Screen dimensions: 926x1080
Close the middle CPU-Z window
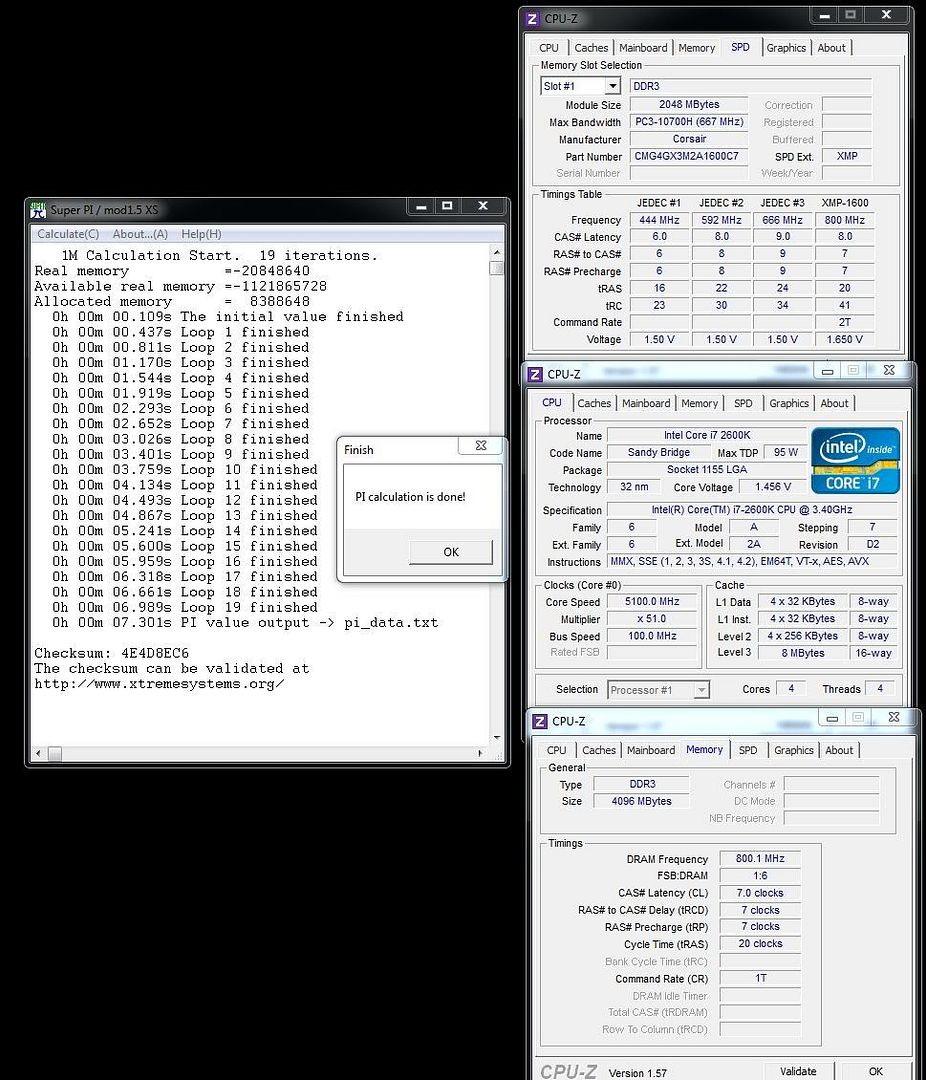(889, 371)
